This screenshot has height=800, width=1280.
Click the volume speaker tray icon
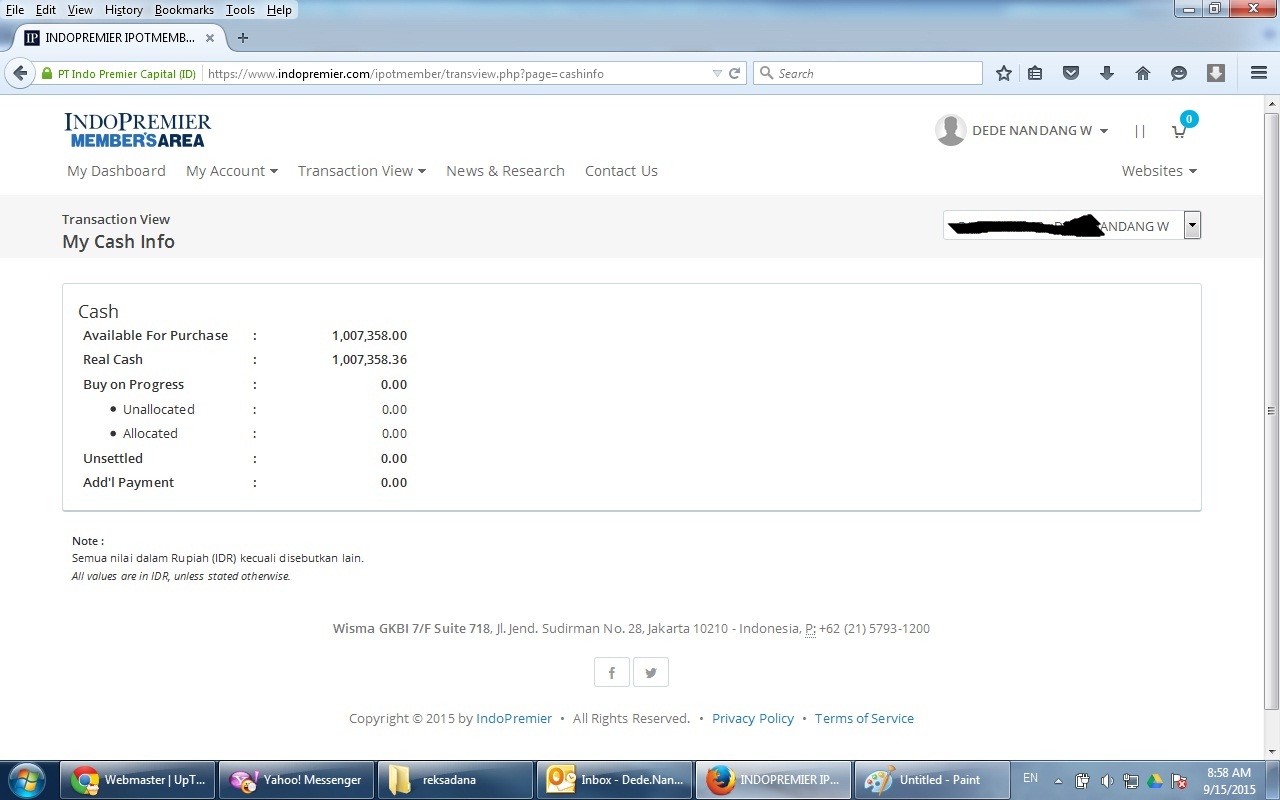click(x=1107, y=781)
